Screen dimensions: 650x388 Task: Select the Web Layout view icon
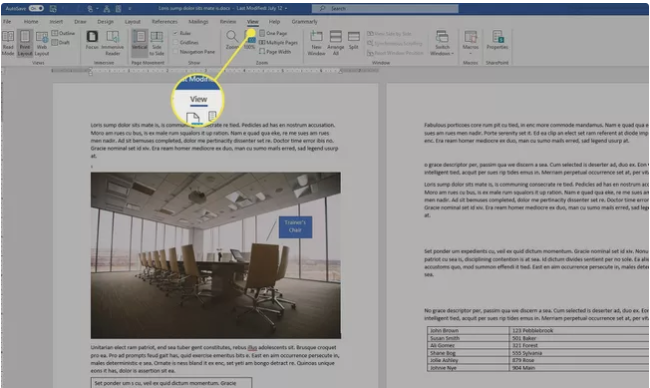(x=42, y=43)
